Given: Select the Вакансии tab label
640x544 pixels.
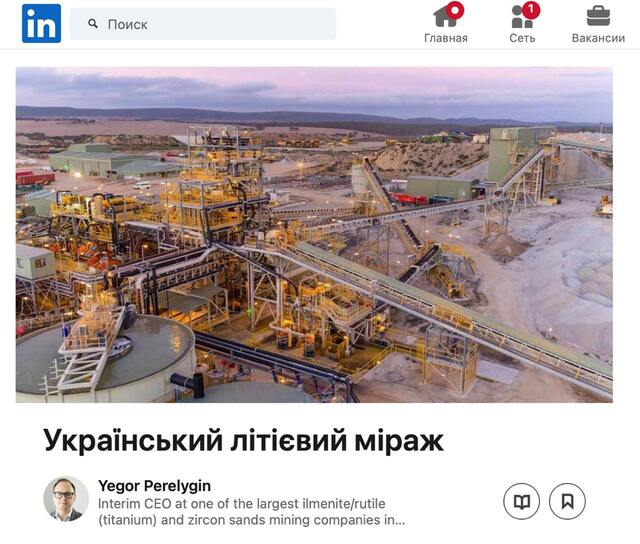Looking at the screenshot, I should tap(598, 38).
